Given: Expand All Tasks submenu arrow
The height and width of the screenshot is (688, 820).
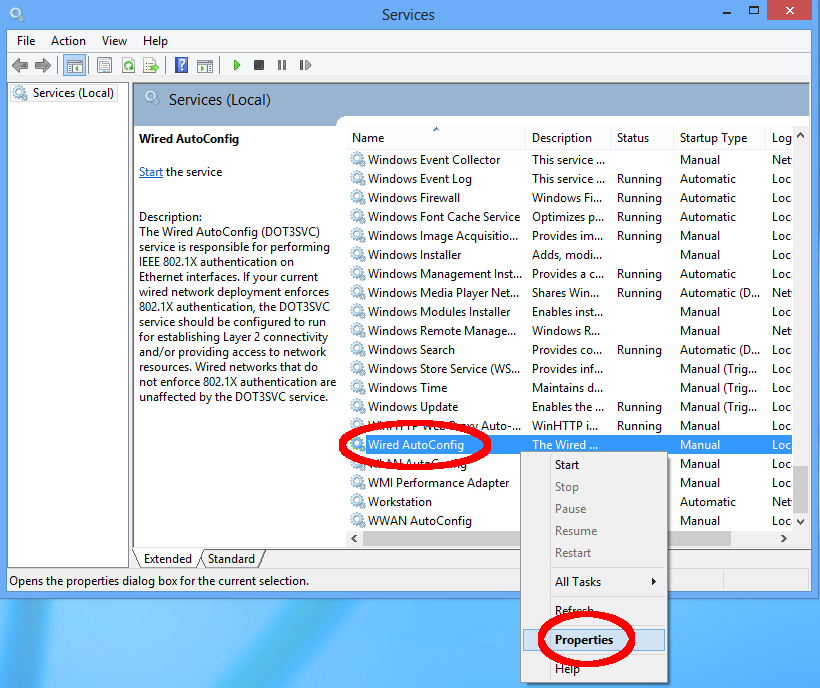Looking at the screenshot, I should tap(654, 581).
